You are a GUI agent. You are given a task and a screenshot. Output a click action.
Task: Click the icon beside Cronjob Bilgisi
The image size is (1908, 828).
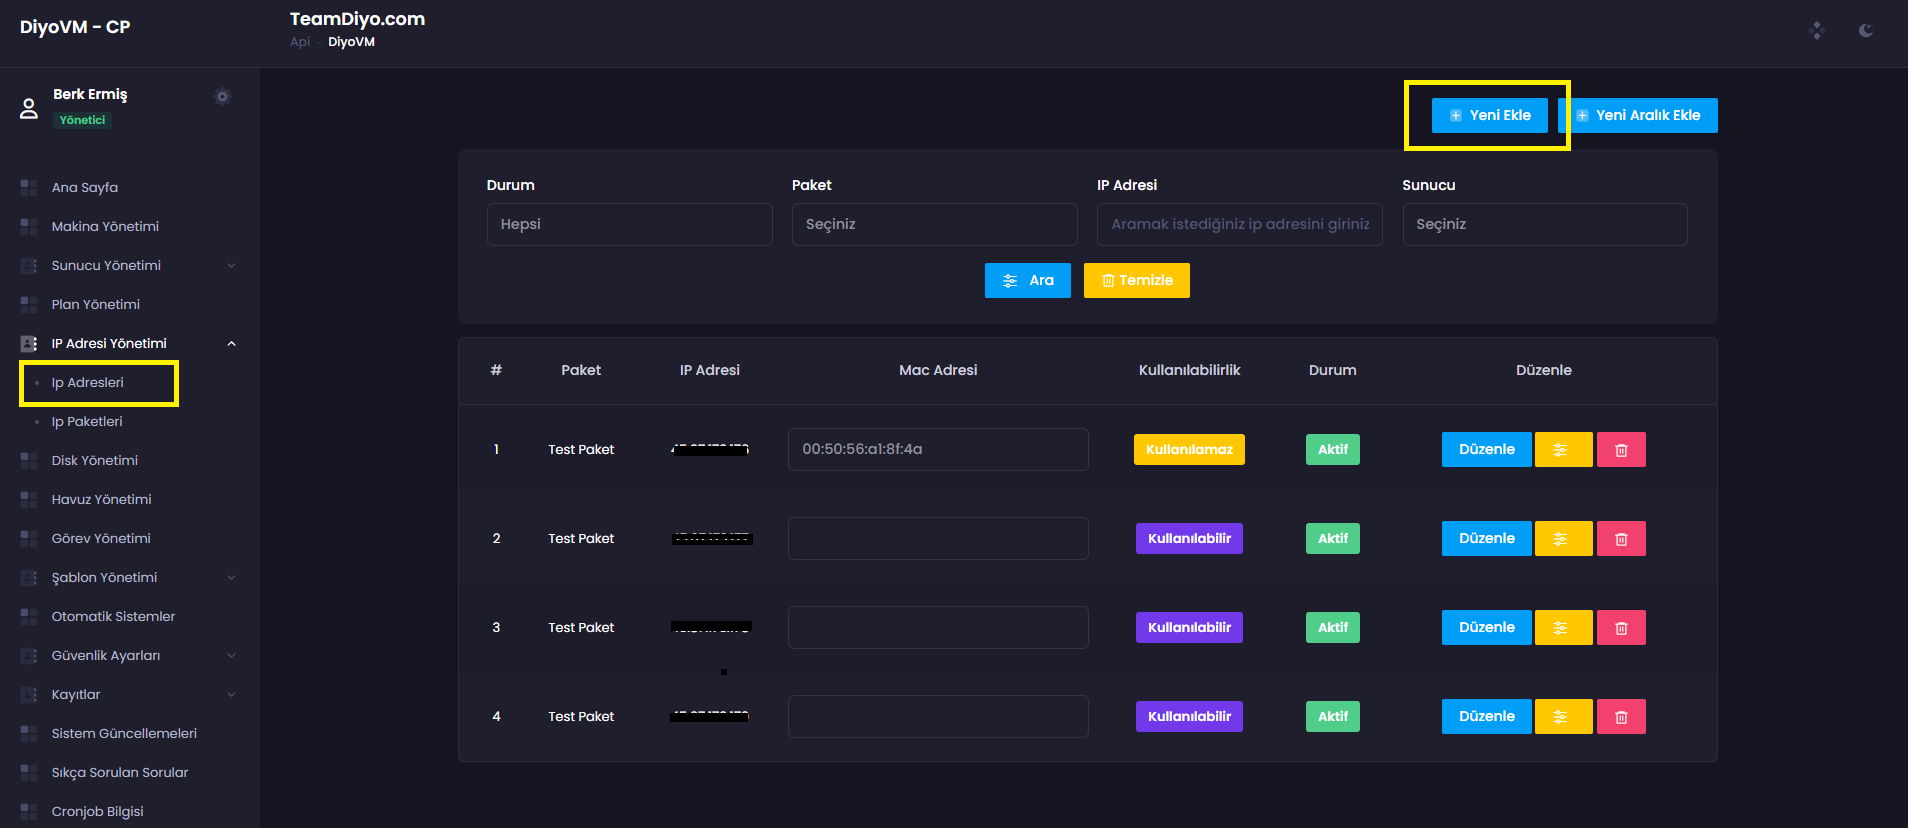click(29, 811)
